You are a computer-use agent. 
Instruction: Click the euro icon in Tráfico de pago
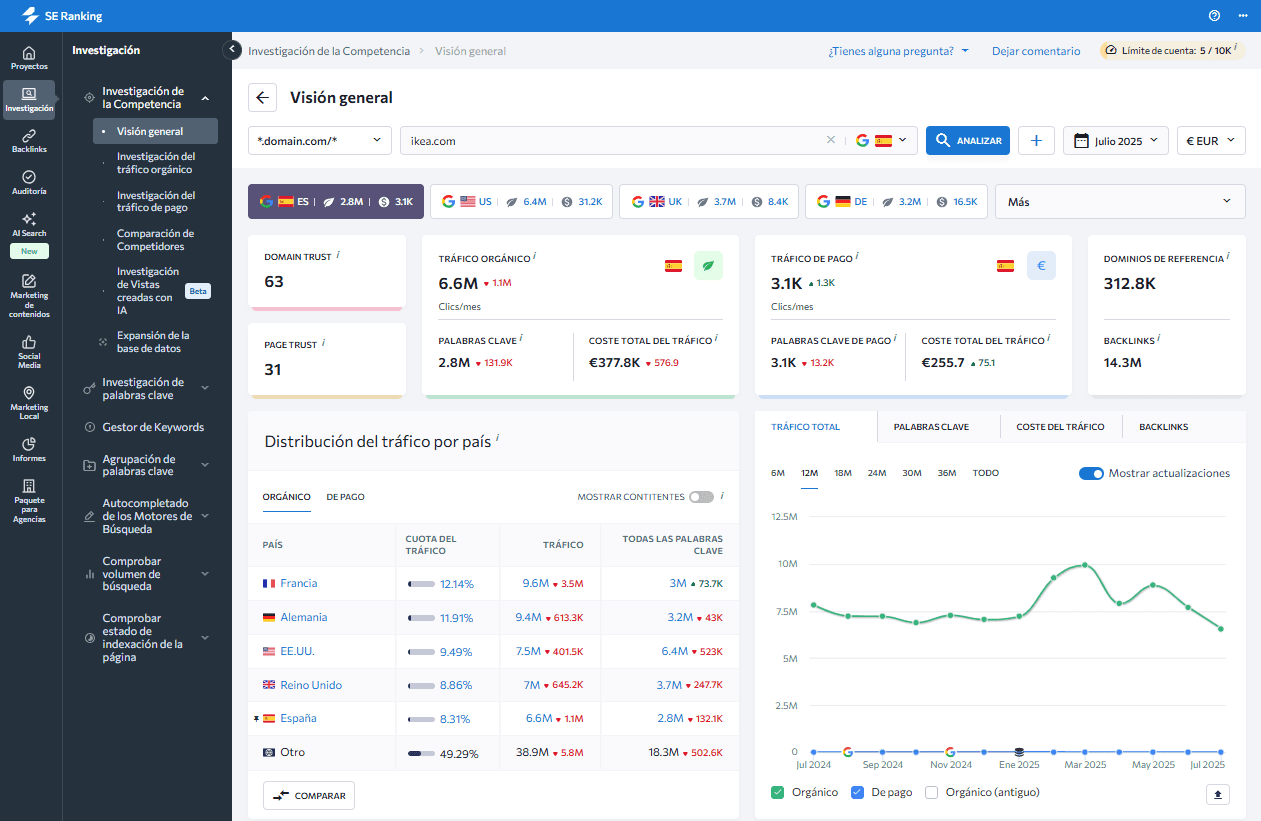(1041, 266)
